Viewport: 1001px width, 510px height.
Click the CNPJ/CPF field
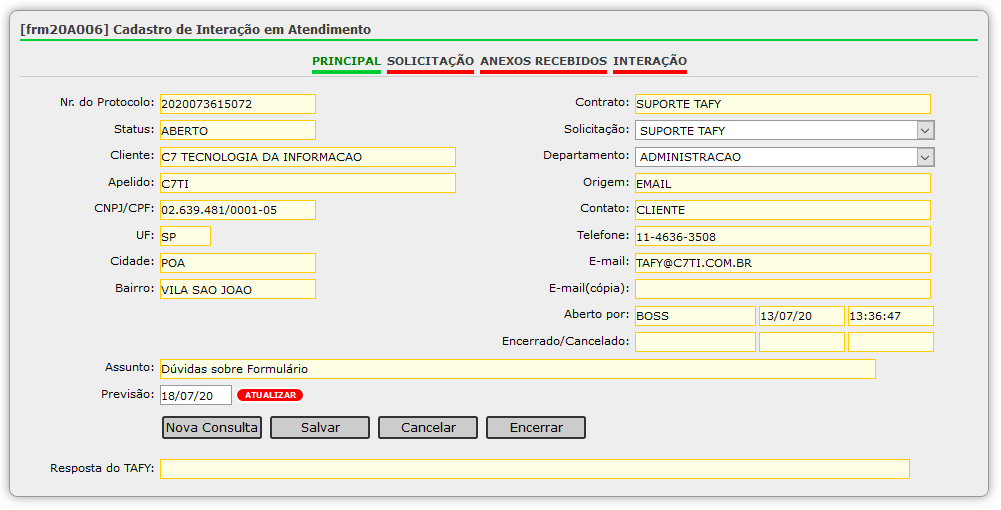pos(237,210)
